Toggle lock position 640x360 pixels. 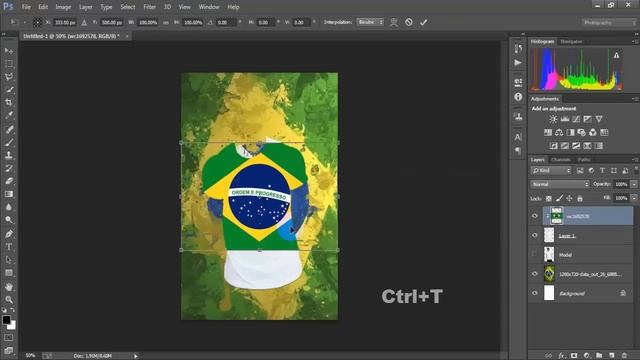coord(569,198)
